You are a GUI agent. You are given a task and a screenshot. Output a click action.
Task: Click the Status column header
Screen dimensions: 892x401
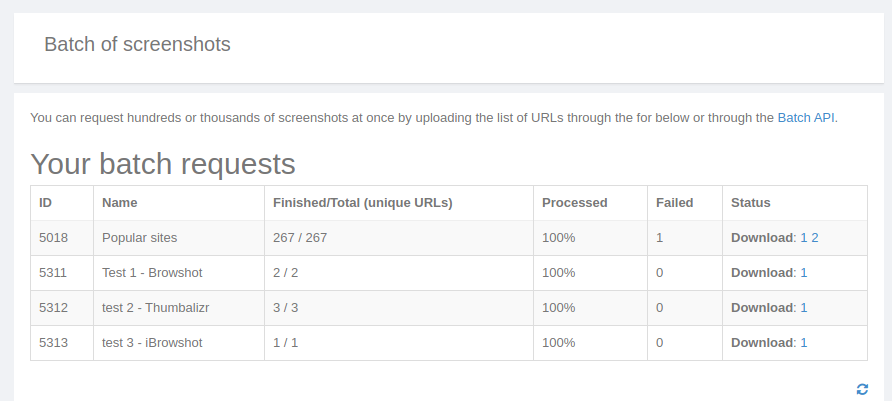tap(750, 203)
